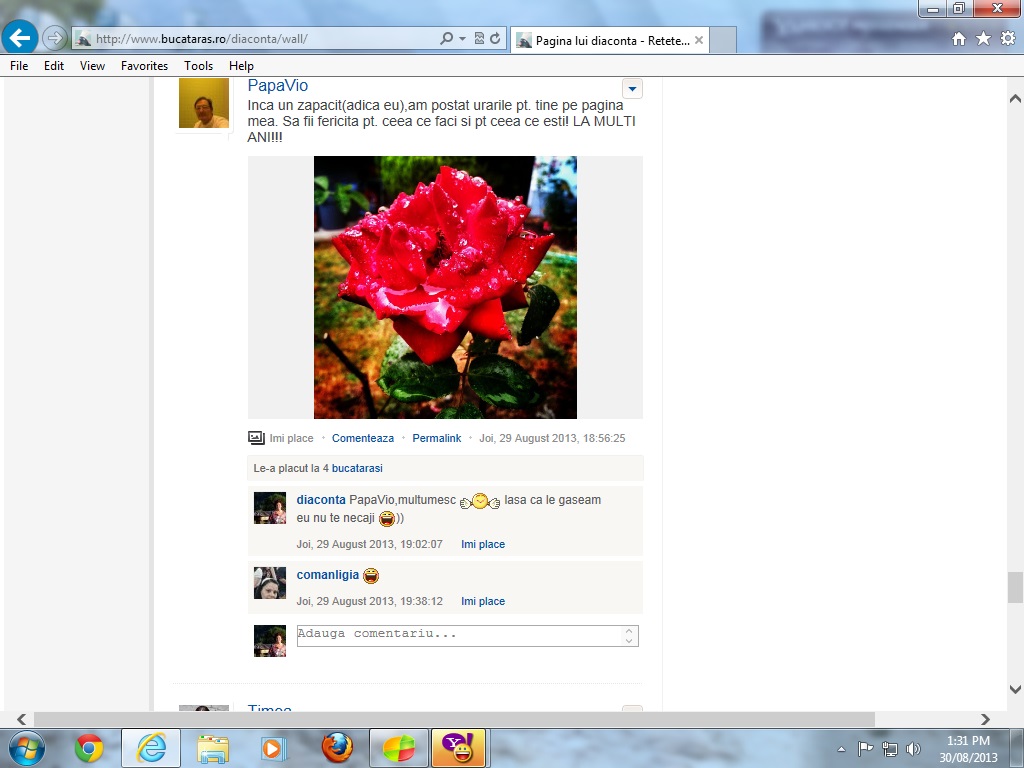Screen dimensions: 1024x768
Task: Click the Adauga comentariu text field
Action: pos(461,635)
